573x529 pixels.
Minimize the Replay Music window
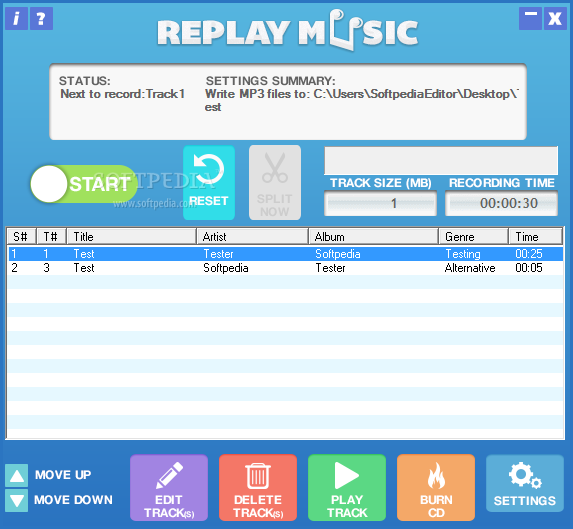pyautogui.click(x=530, y=19)
